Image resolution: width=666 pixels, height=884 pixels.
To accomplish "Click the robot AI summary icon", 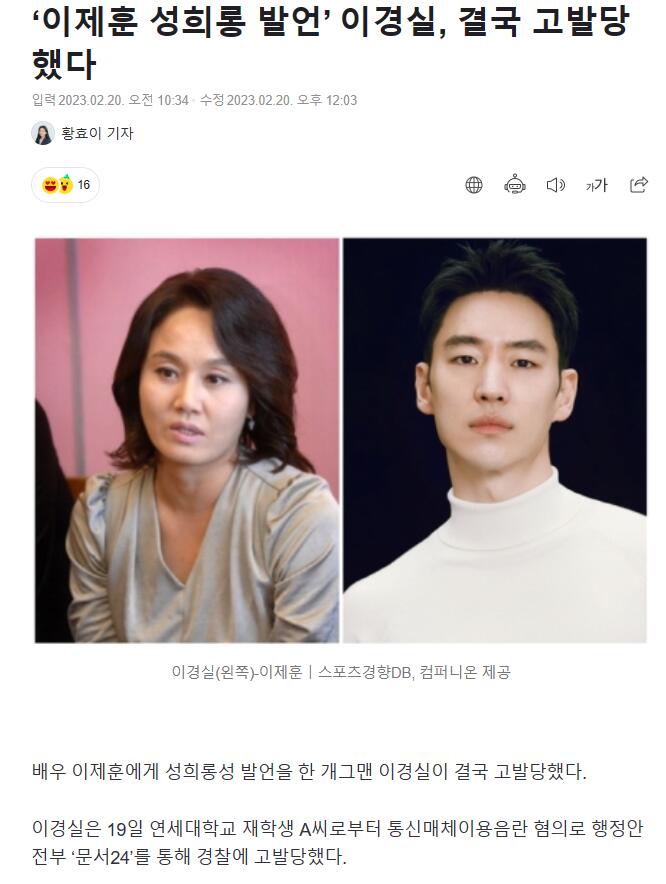I will coord(514,184).
